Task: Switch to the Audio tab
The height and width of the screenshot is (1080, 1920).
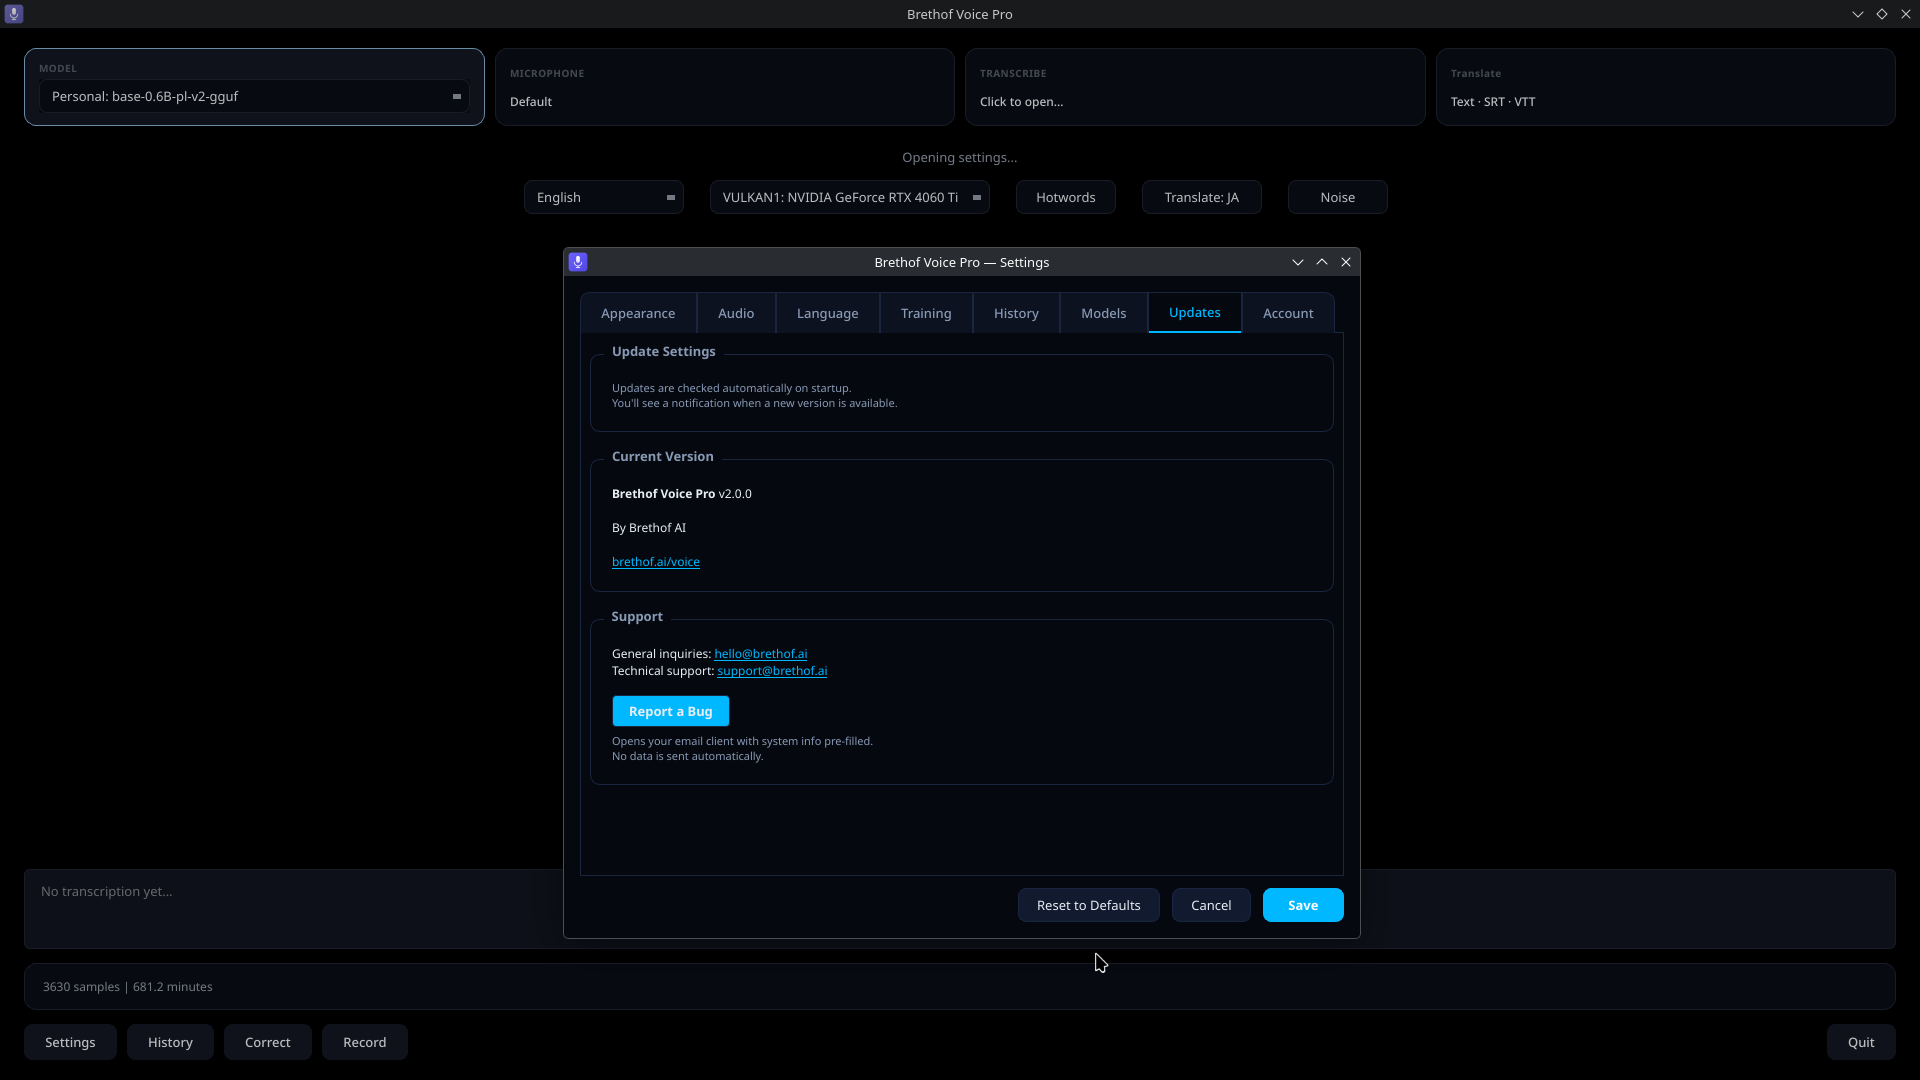Action: click(x=736, y=313)
